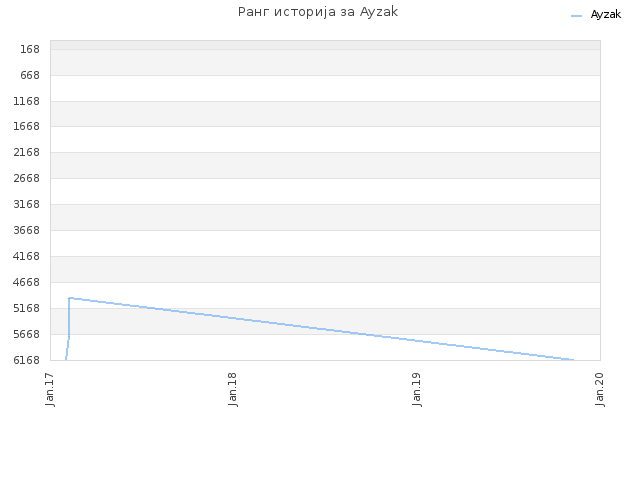Click the blue Ayzak legend line swatch
Image resolution: width=640 pixels, height=480 pixels.
[576, 16]
